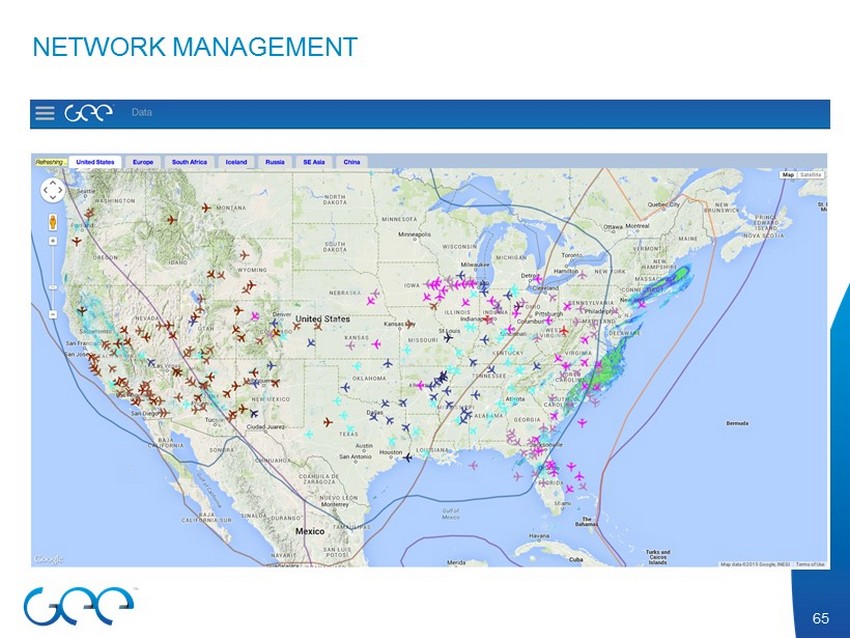Click the Refreshing status label
The image size is (850, 638).
click(50, 161)
